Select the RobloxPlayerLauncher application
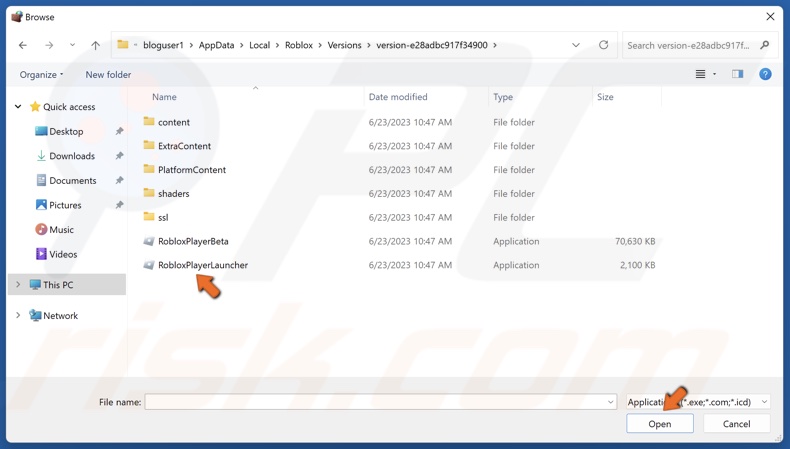The height and width of the screenshot is (449, 790). 203,265
